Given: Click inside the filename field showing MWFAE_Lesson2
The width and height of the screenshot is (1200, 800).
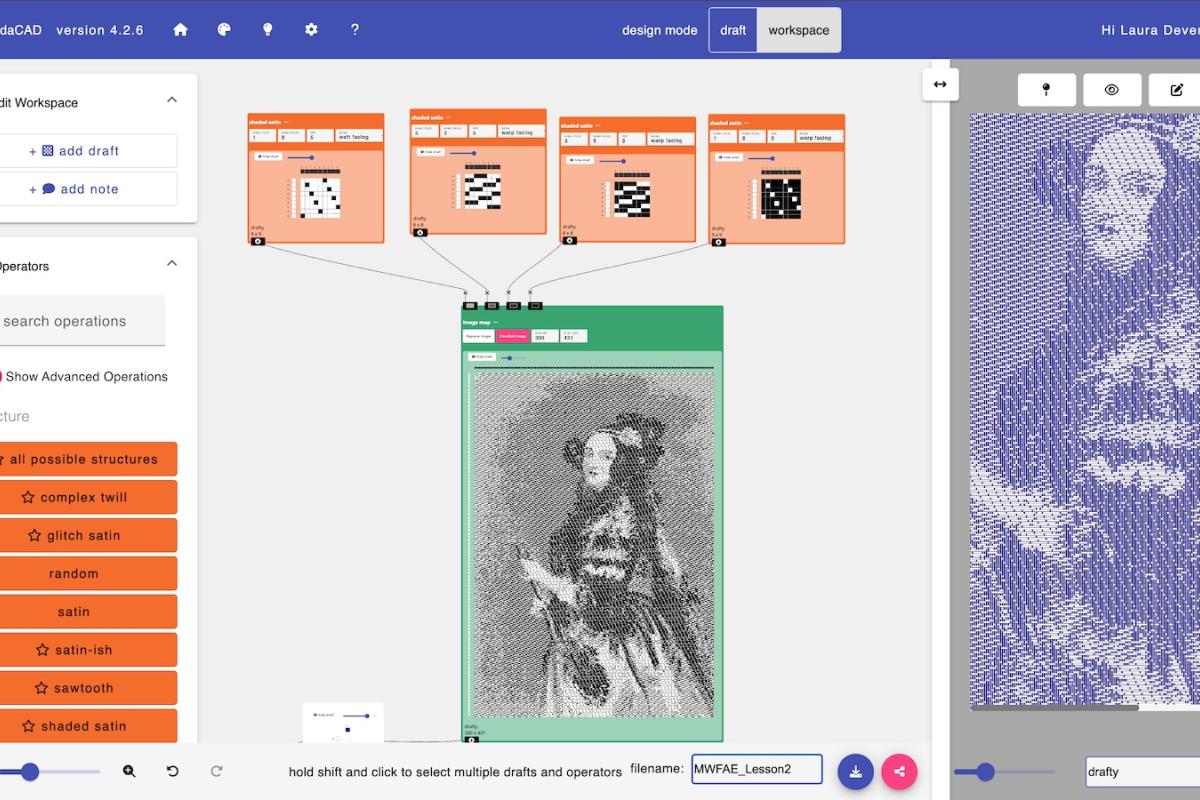Looking at the screenshot, I should pos(757,769).
